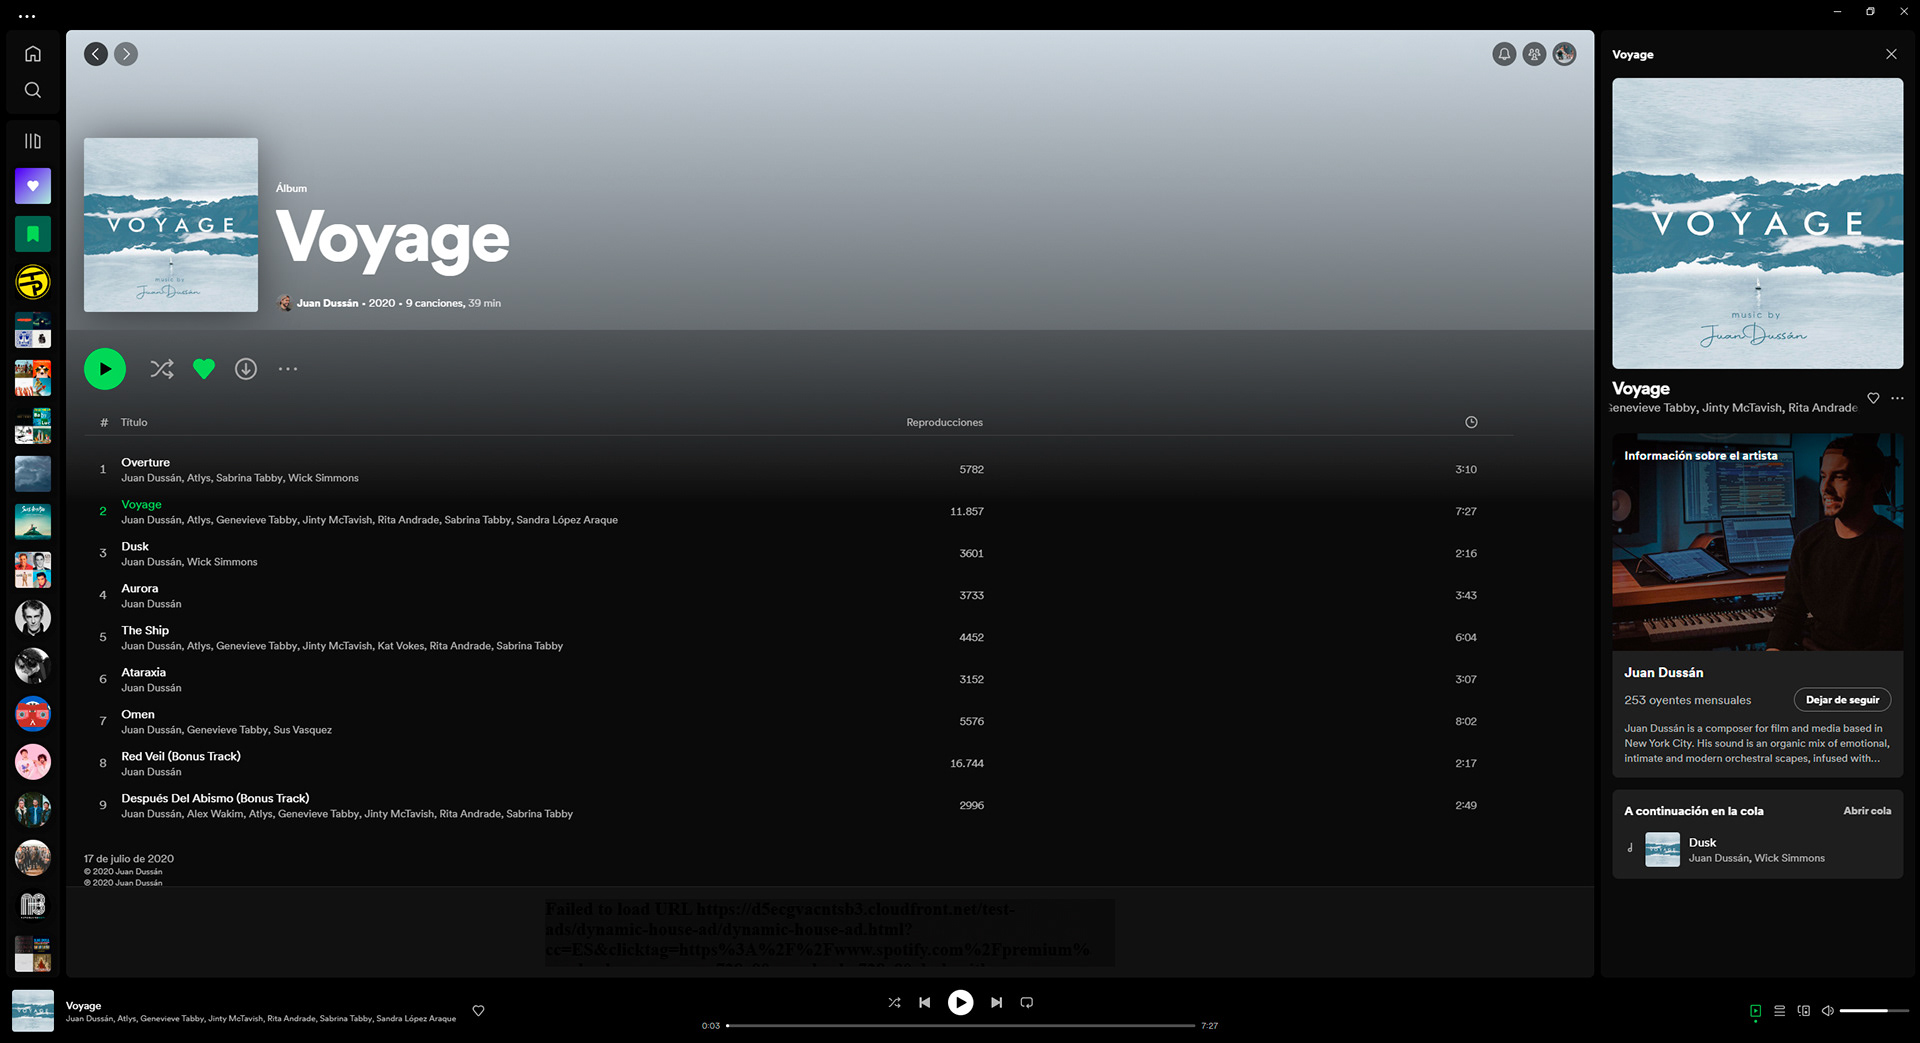Select Después Del Abismo (Bonus Track)
This screenshot has height=1043, width=1920.
[798, 806]
